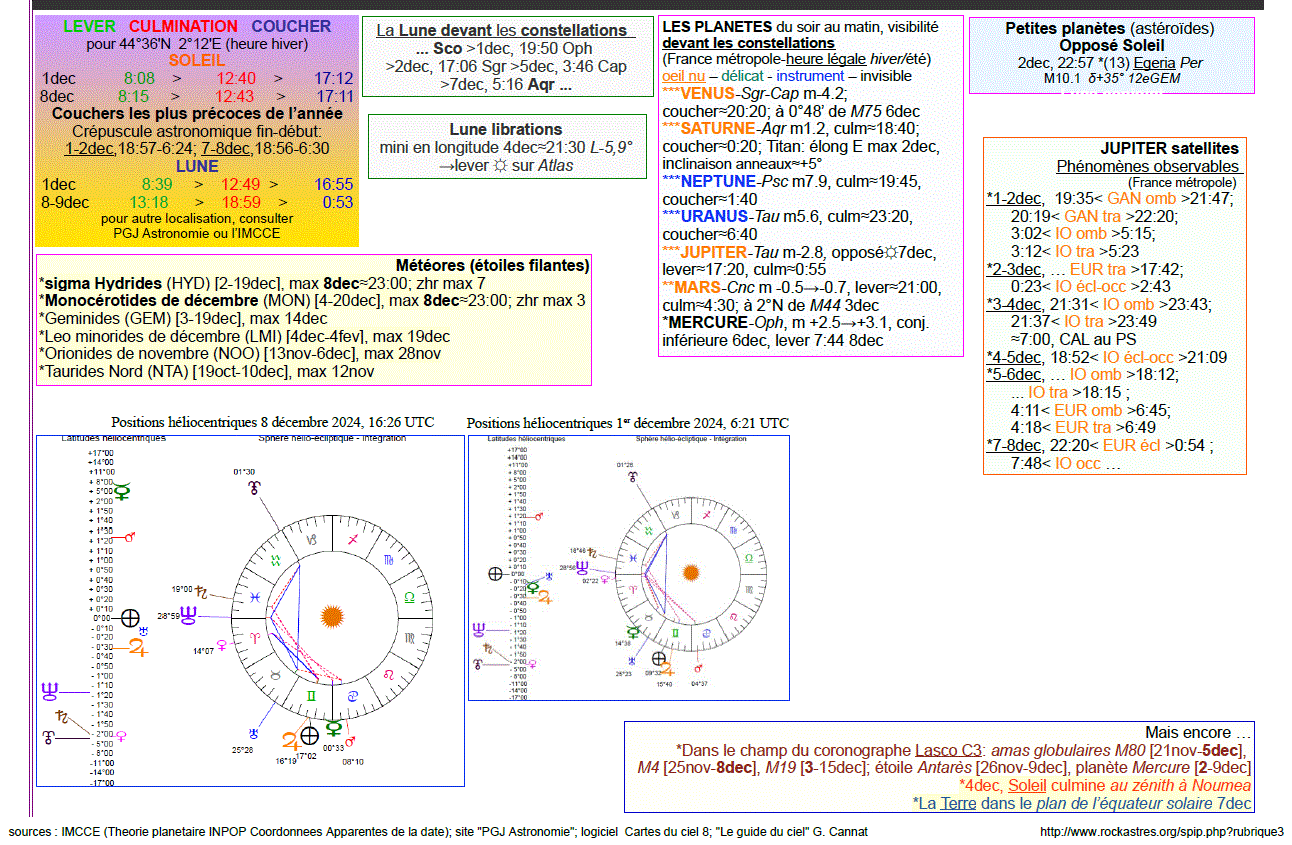Click the orange SOLEIL section heading
Image resolution: width=1292 pixels, height=845 pixels.
tap(197, 61)
